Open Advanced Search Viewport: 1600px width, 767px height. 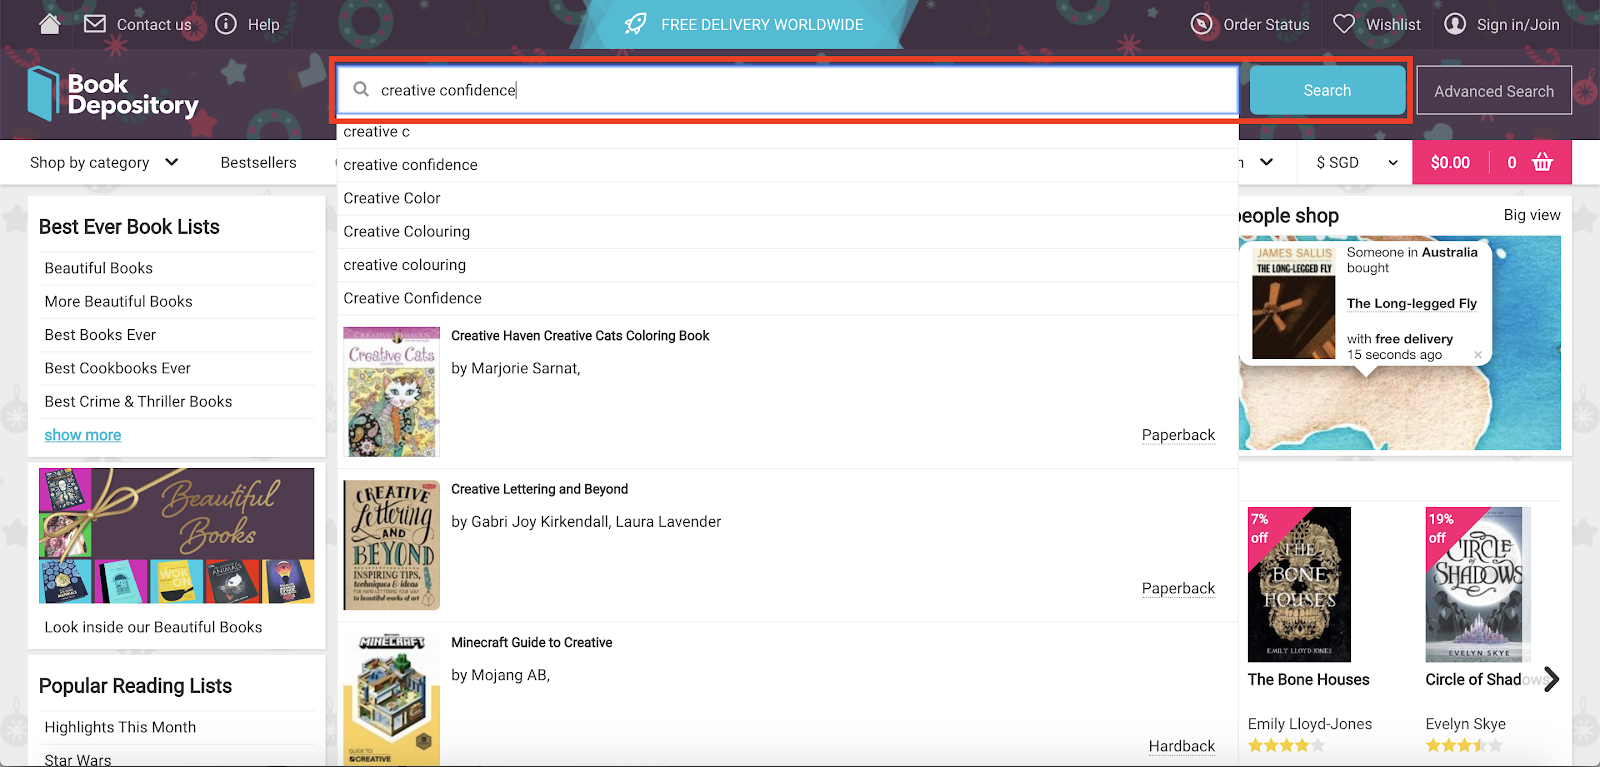[1494, 90]
